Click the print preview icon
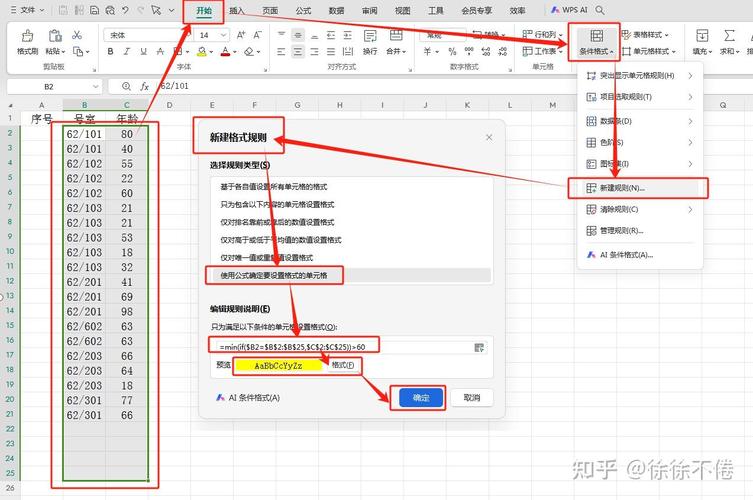This screenshot has width=753, height=500. click(110, 10)
